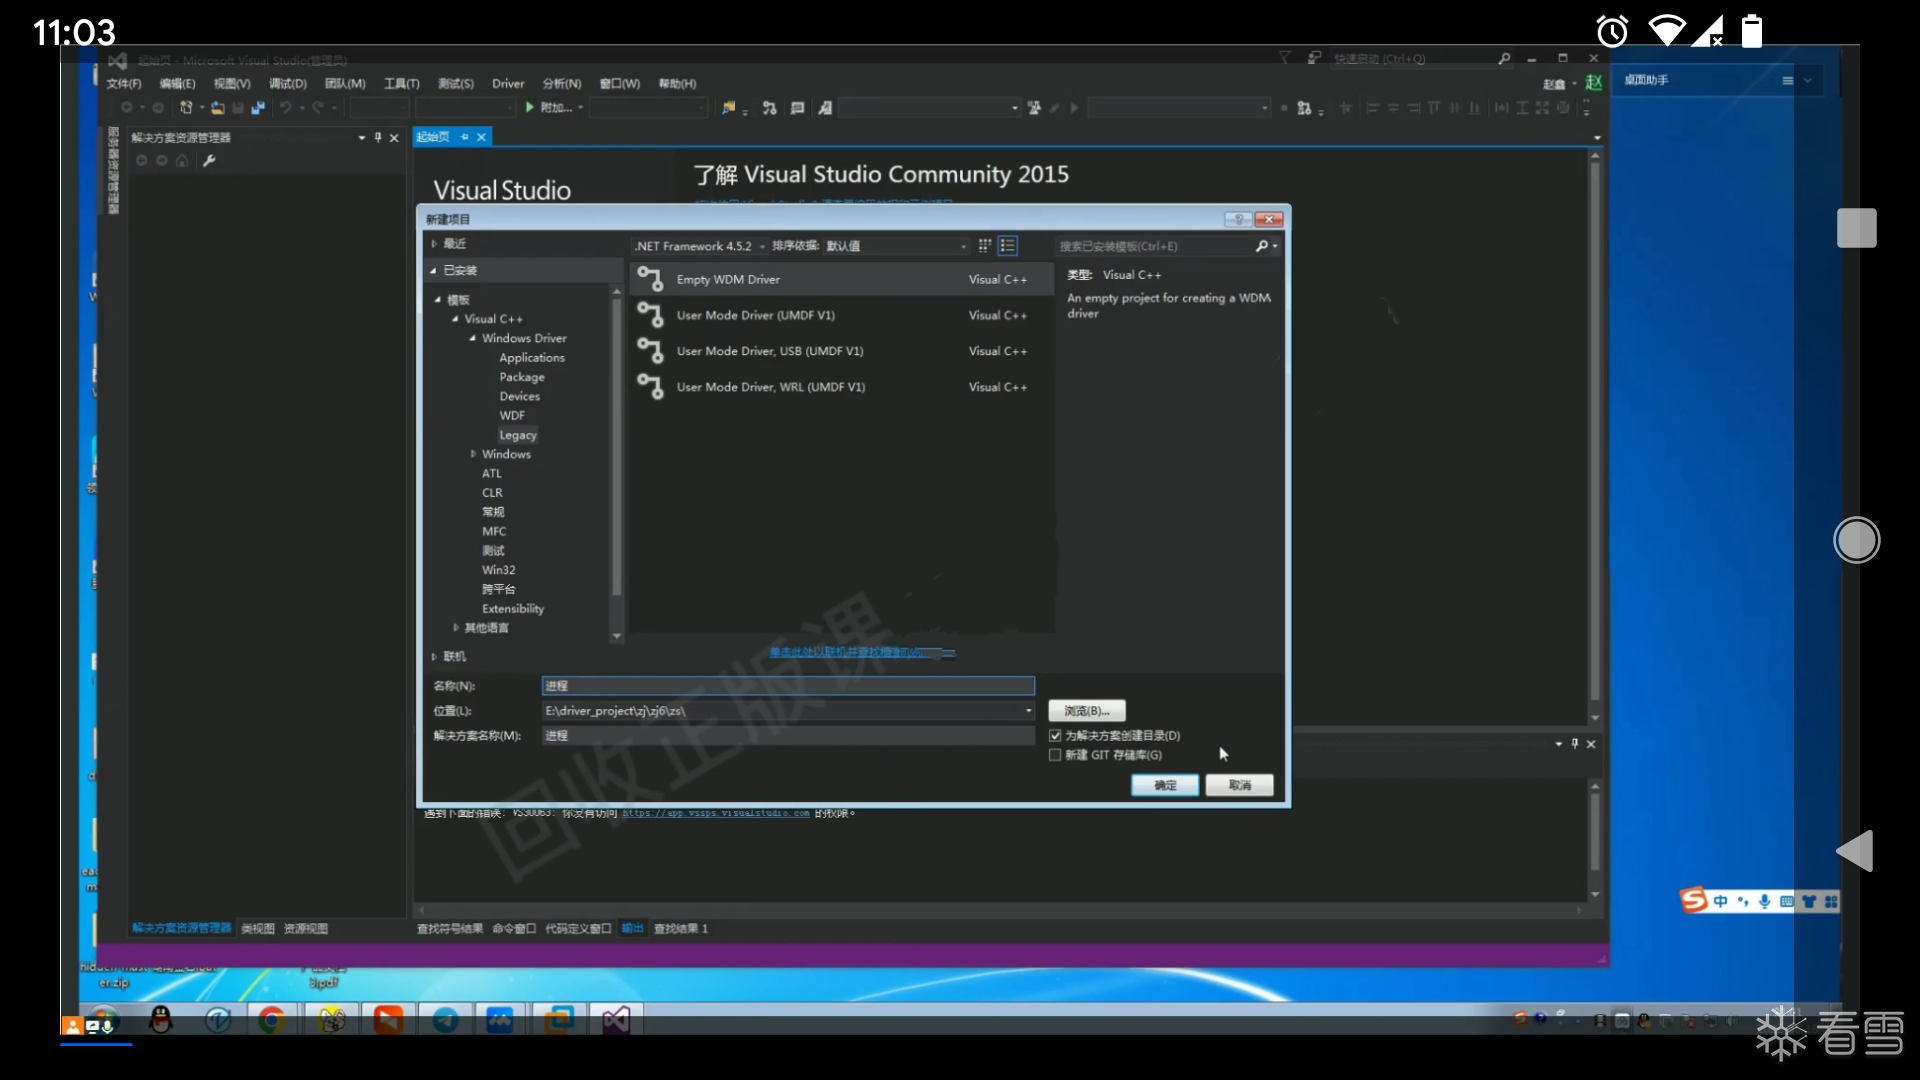Screen dimensions: 1920x1080
Task: Click the project name input field
Action: click(x=787, y=686)
